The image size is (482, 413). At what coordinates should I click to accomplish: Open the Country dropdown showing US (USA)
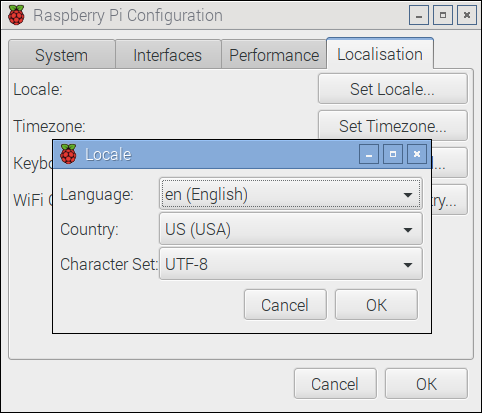(291, 229)
